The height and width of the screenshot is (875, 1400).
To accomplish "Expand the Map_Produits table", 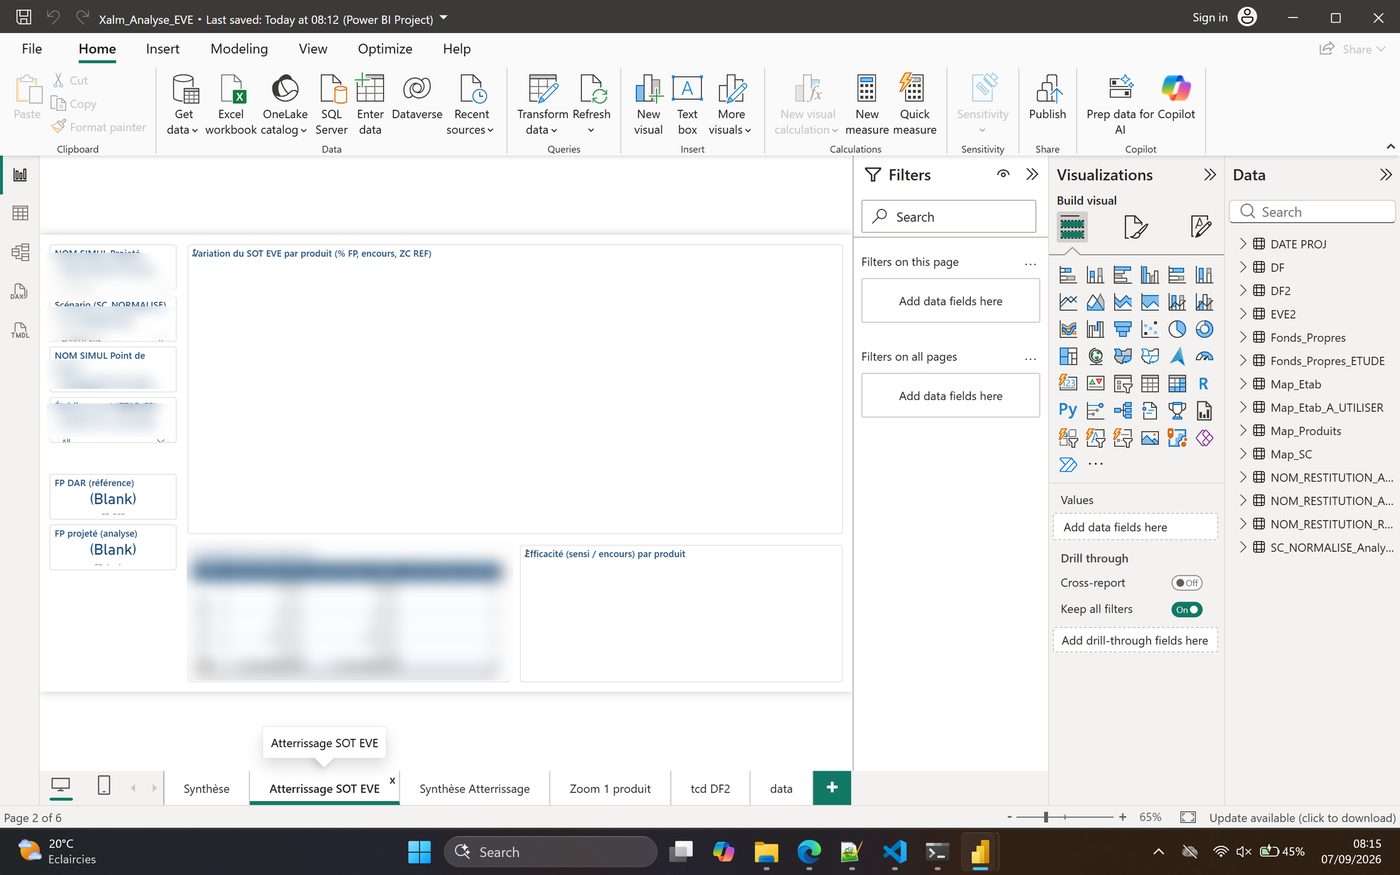I will click(x=1243, y=430).
